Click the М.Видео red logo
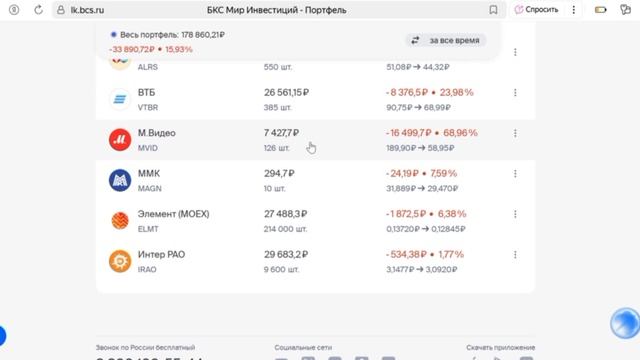The height and width of the screenshot is (360, 640). [x=120, y=140]
